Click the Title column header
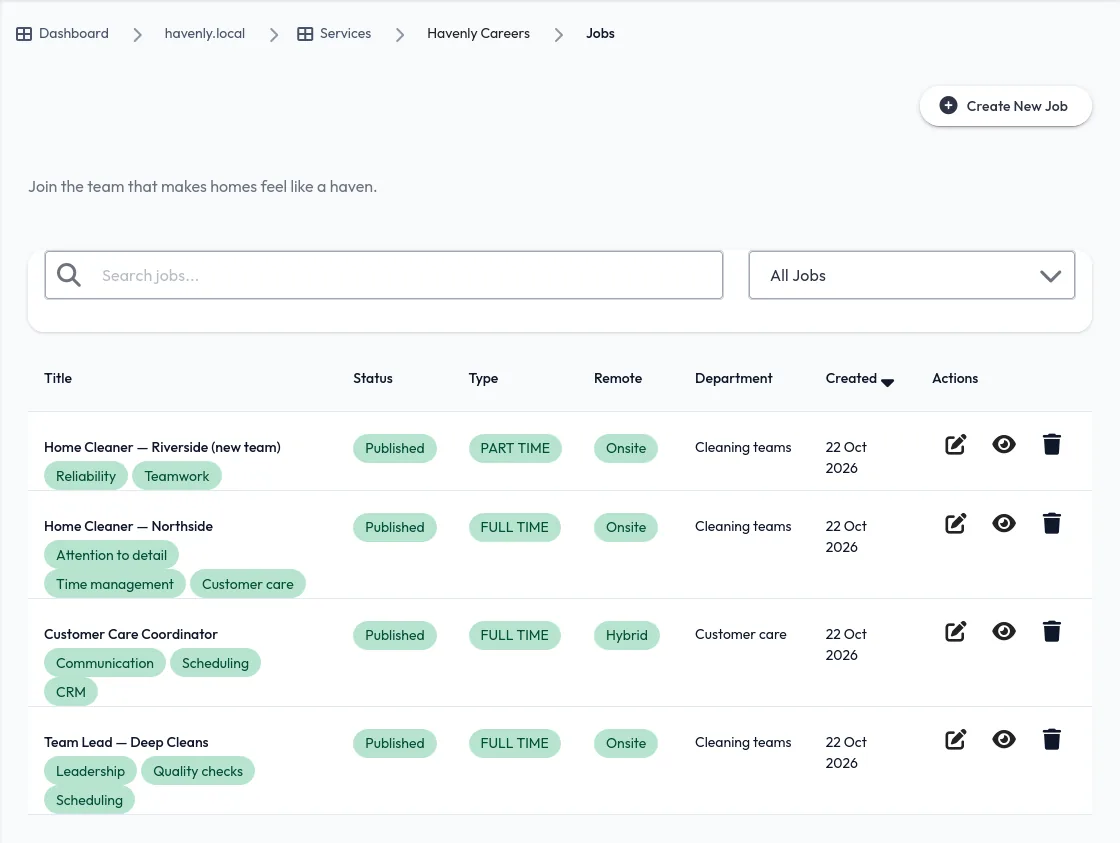The width and height of the screenshot is (1120, 843). 58,378
